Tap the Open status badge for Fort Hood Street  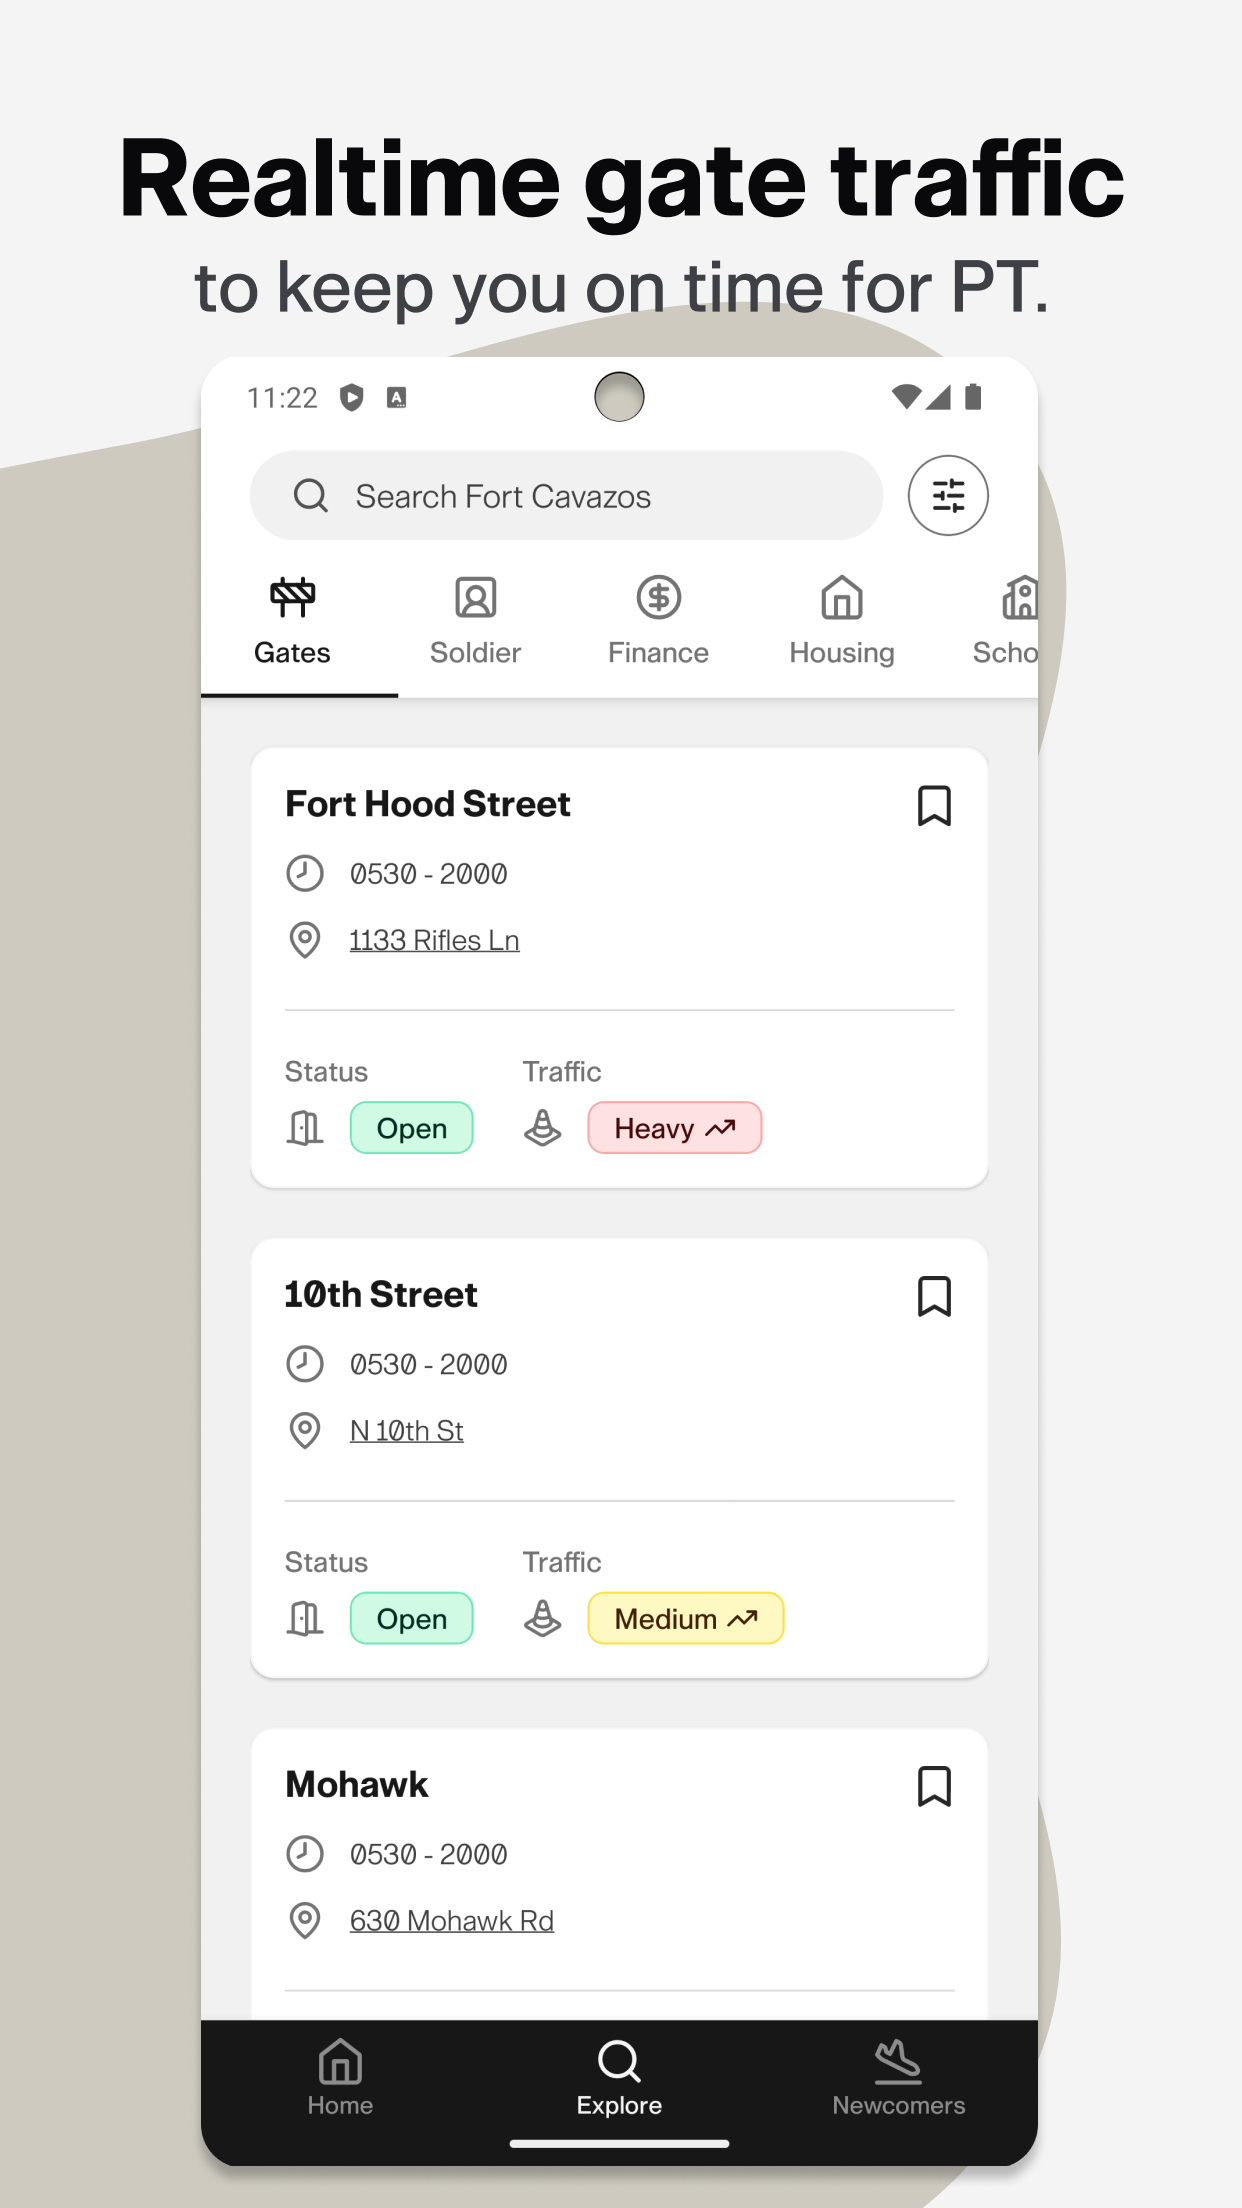tap(411, 1128)
